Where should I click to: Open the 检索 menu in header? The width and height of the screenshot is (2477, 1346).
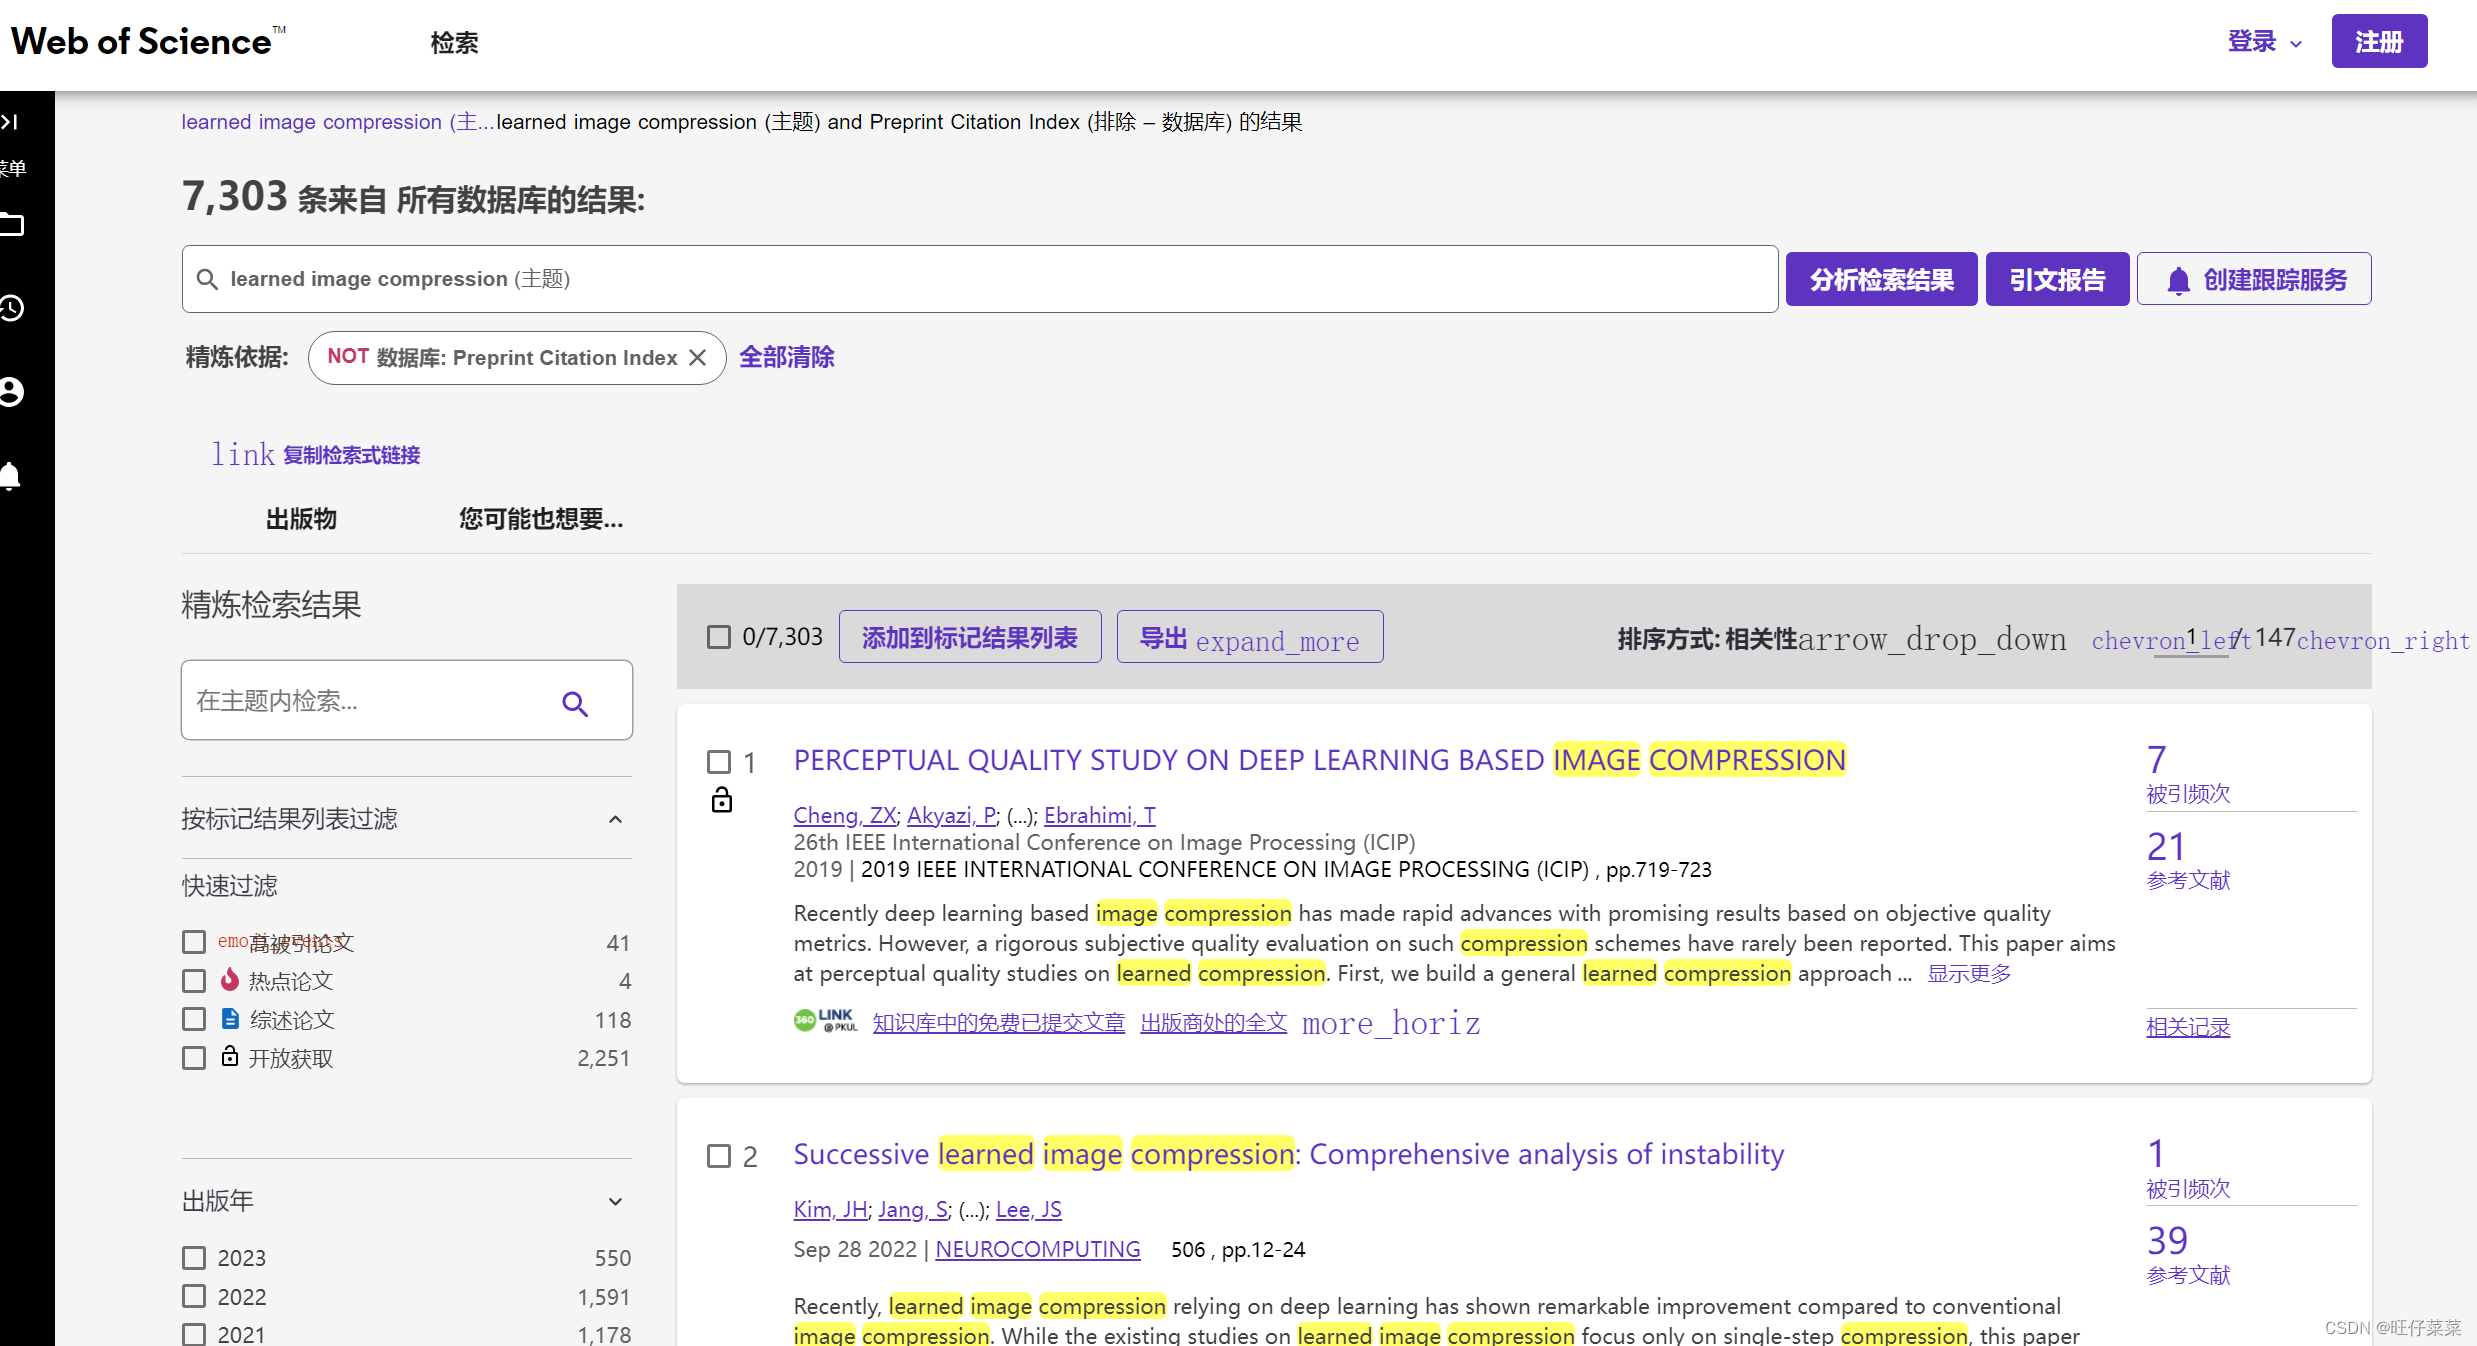pyautogui.click(x=454, y=43)
